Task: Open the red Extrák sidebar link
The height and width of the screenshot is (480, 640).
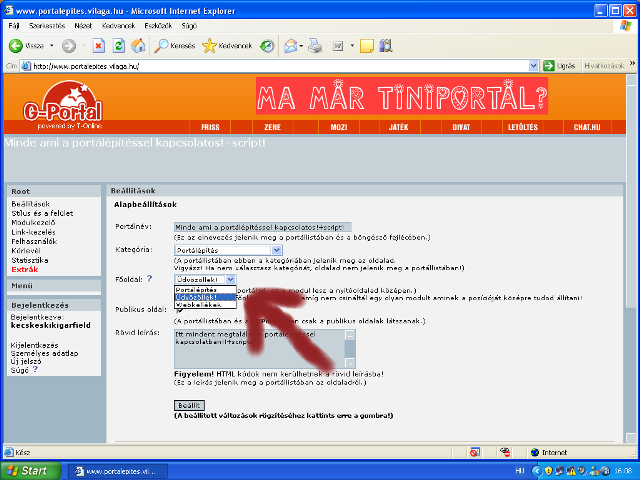Action: pos(24,269)
